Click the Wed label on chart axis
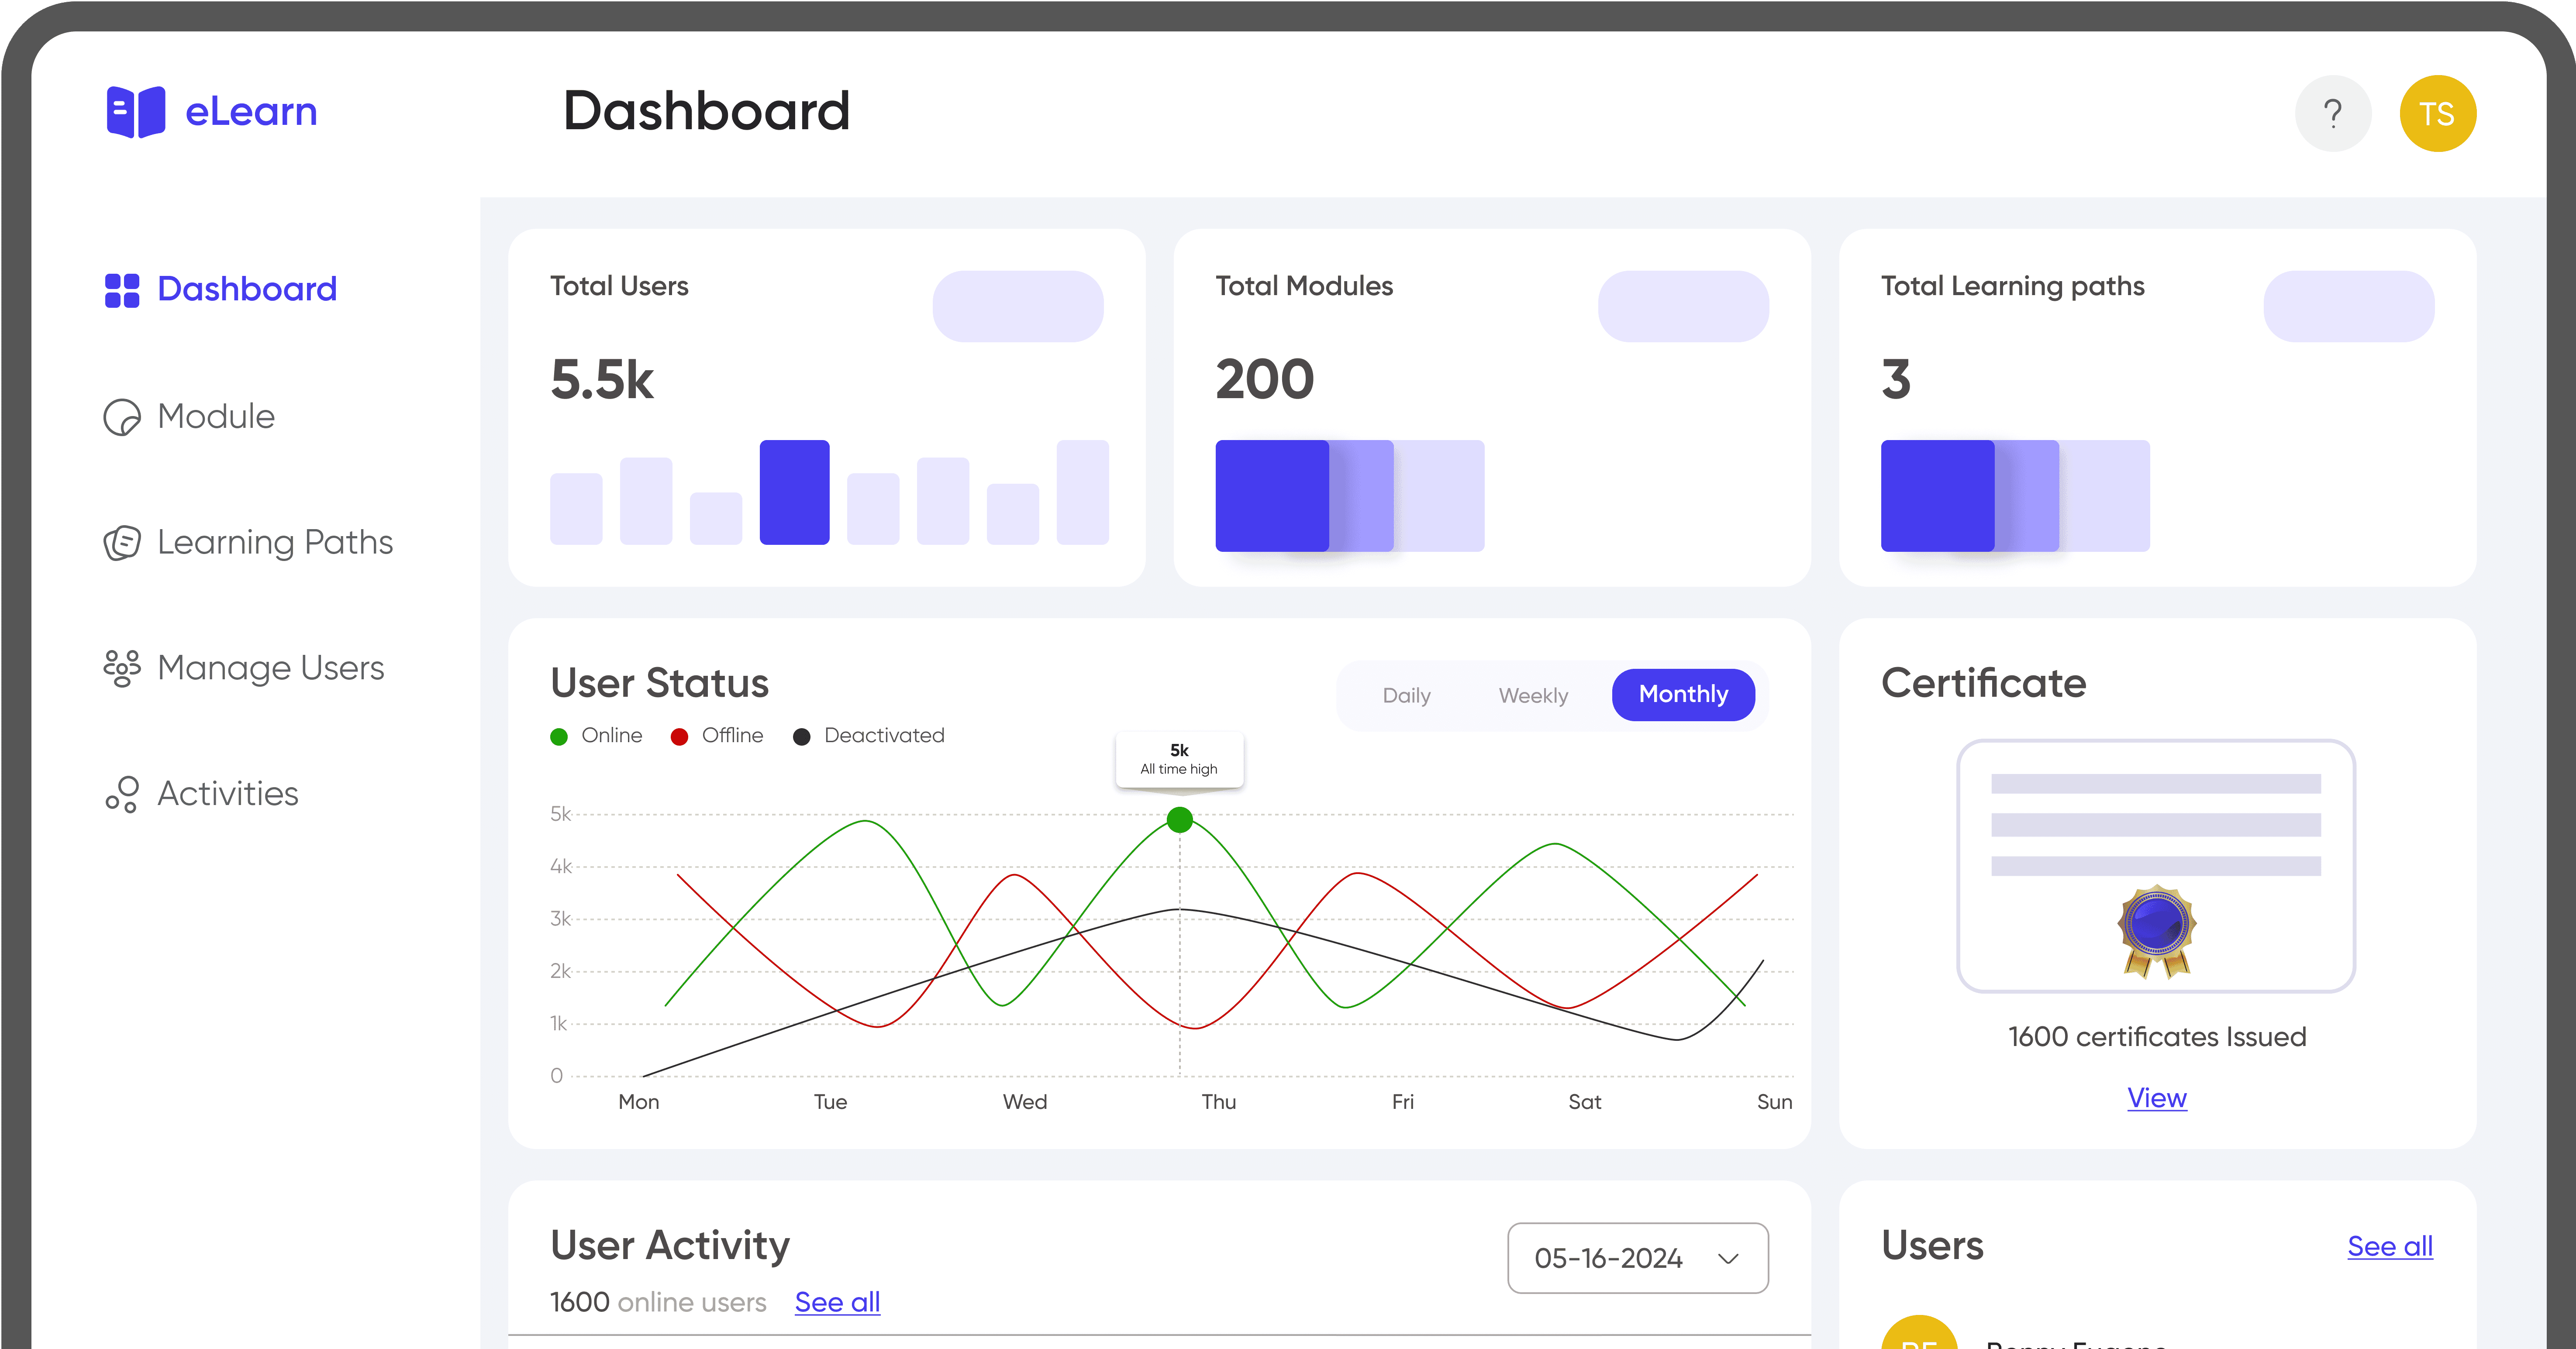 pyautogui.click(x=1025, y=1102)
